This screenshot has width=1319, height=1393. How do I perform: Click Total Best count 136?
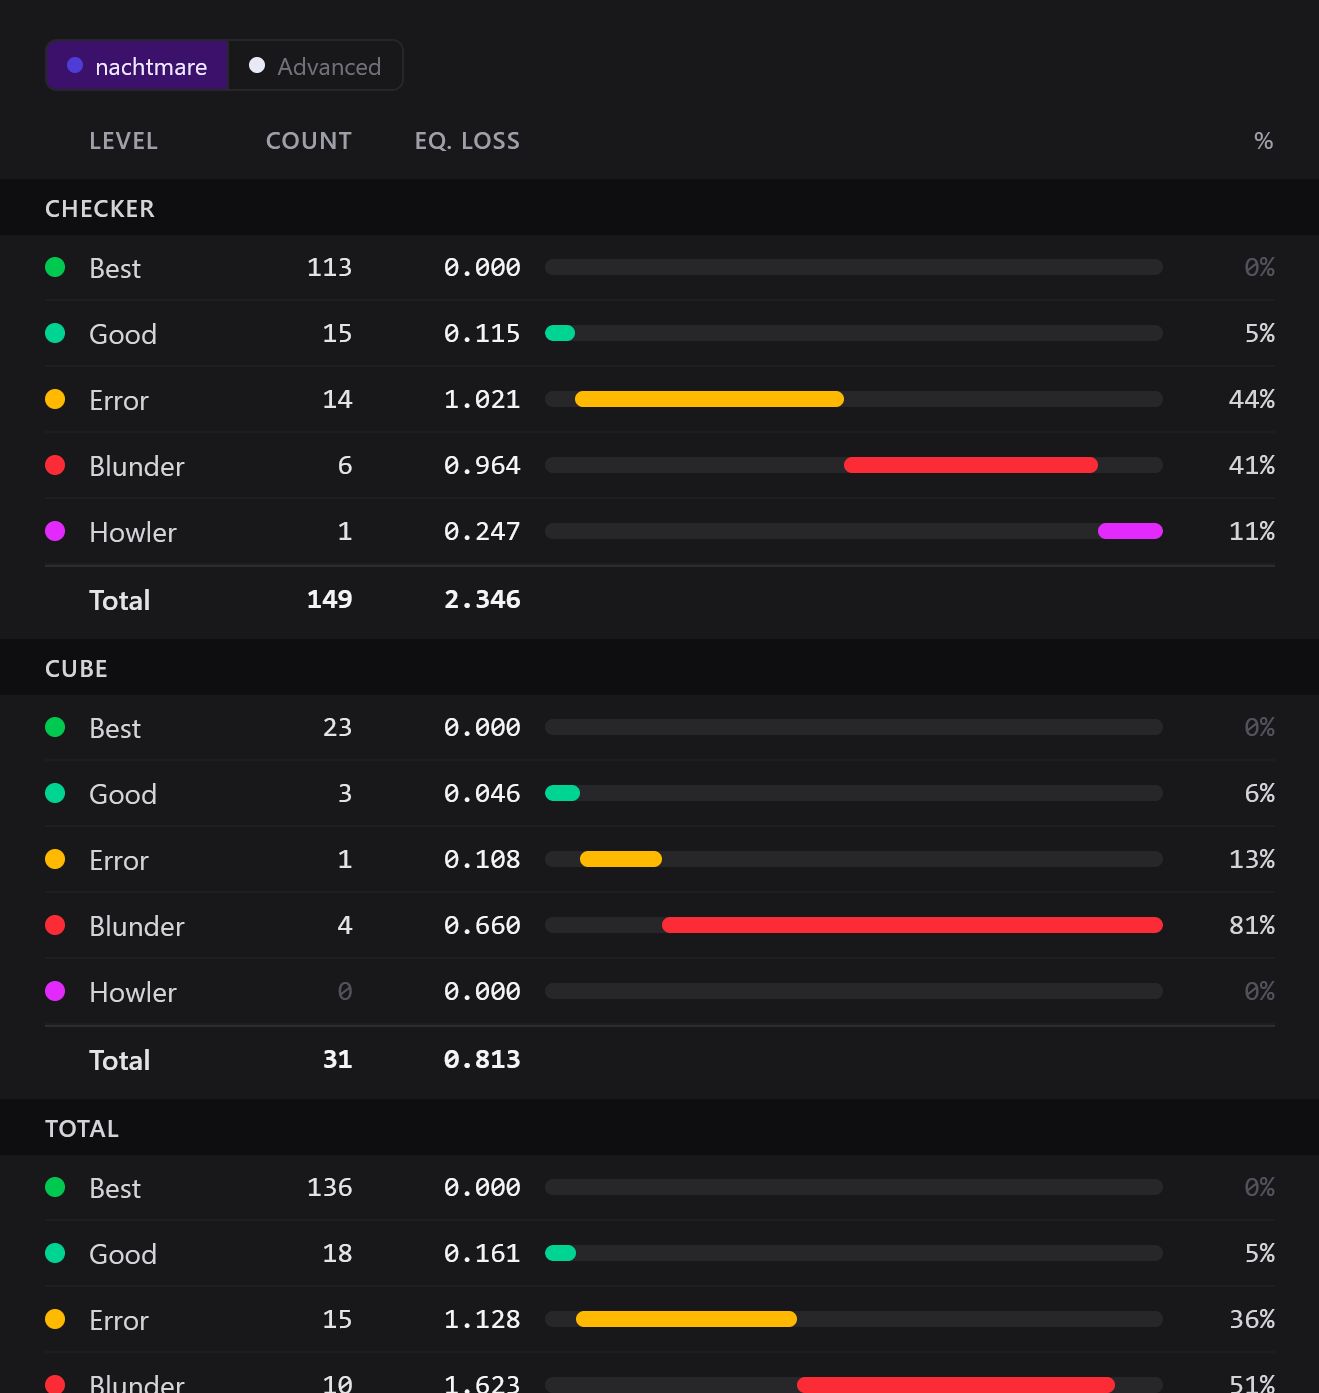click(329, 1187)
